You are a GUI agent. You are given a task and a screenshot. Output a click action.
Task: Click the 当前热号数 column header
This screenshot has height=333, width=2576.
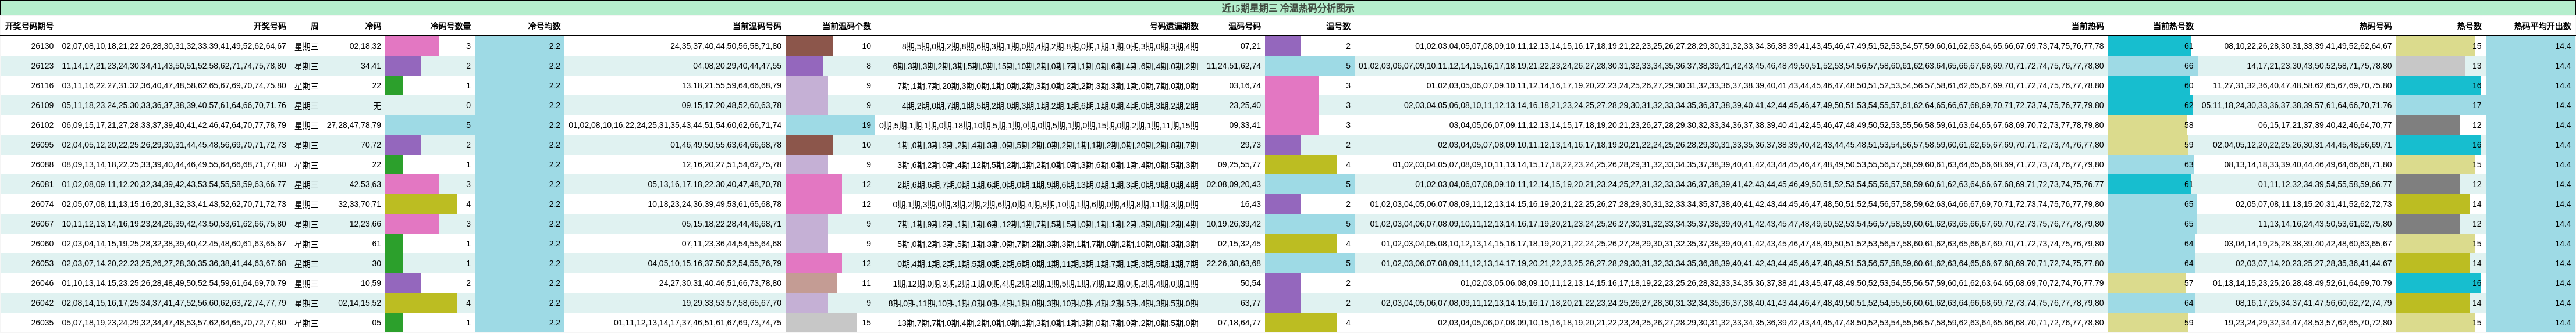2173,26
